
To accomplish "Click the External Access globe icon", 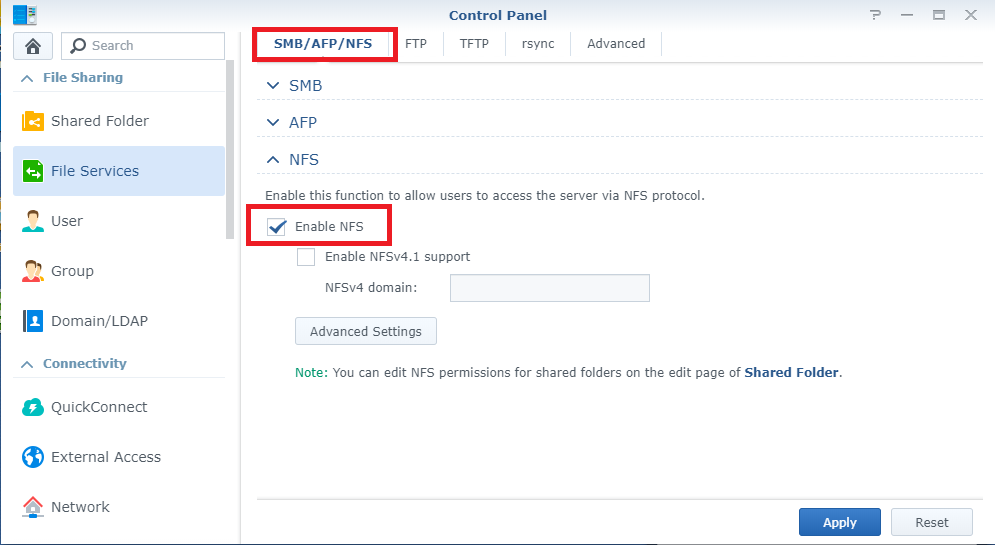I will click(33, 457).
